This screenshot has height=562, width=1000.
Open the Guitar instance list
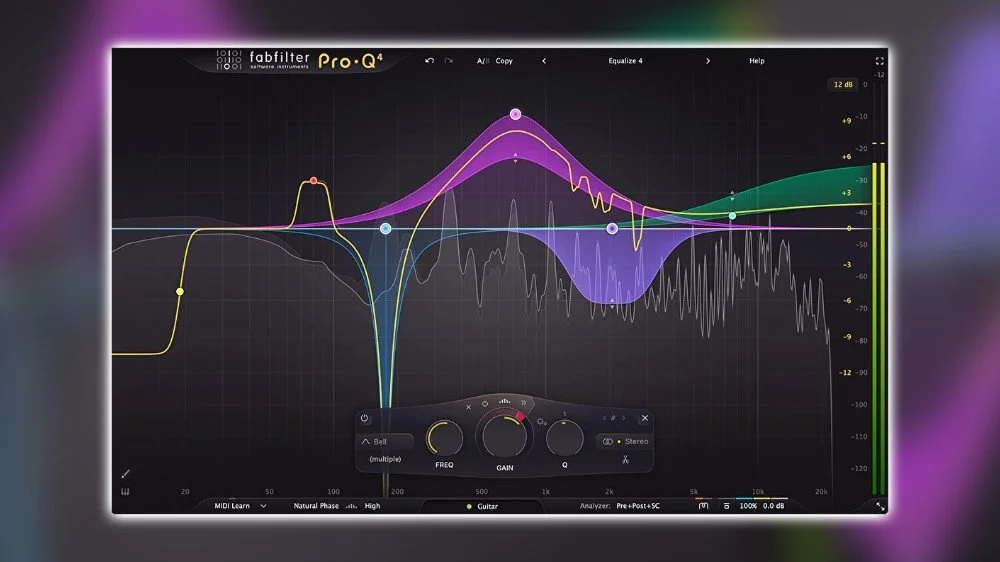(483, 507)
